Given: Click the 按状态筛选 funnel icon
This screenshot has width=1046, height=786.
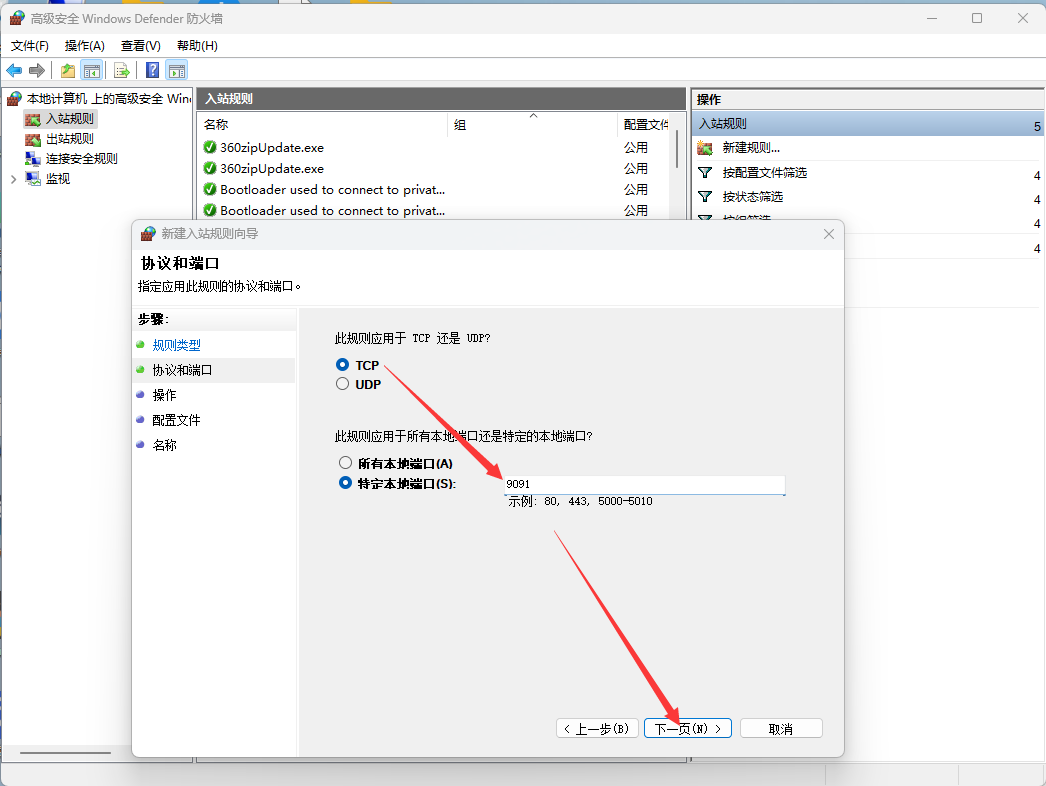Looking at the screenshot, I should click(x=706, y=197).
